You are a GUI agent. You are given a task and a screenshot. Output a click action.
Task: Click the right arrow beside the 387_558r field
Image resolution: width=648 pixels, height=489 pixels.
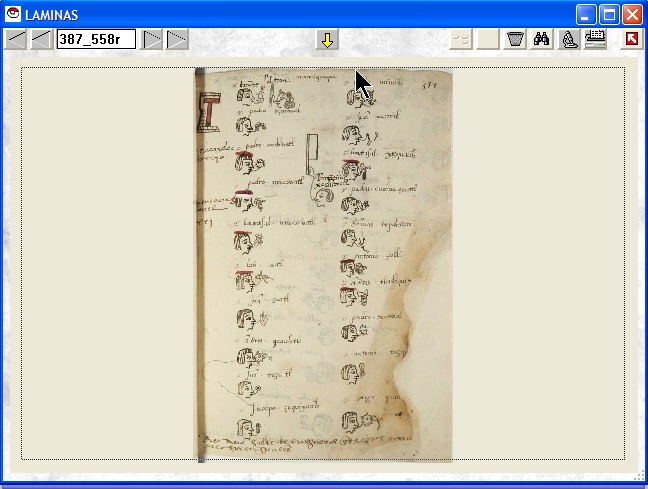152,40
